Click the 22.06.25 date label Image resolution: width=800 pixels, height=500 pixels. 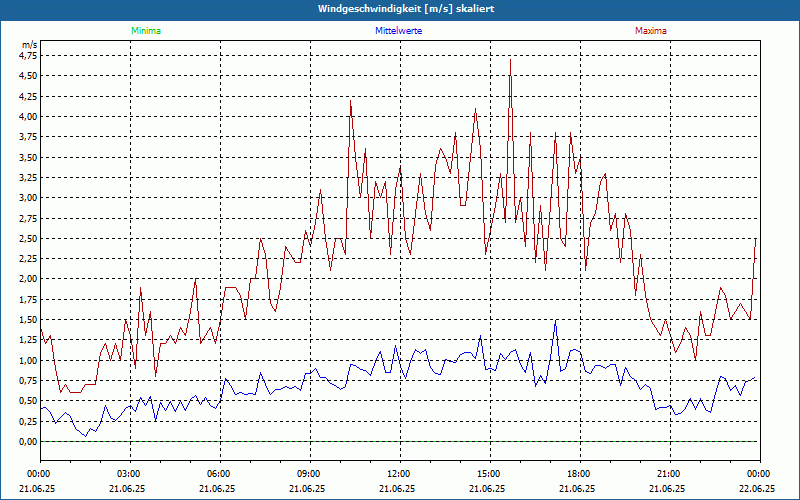757,488
